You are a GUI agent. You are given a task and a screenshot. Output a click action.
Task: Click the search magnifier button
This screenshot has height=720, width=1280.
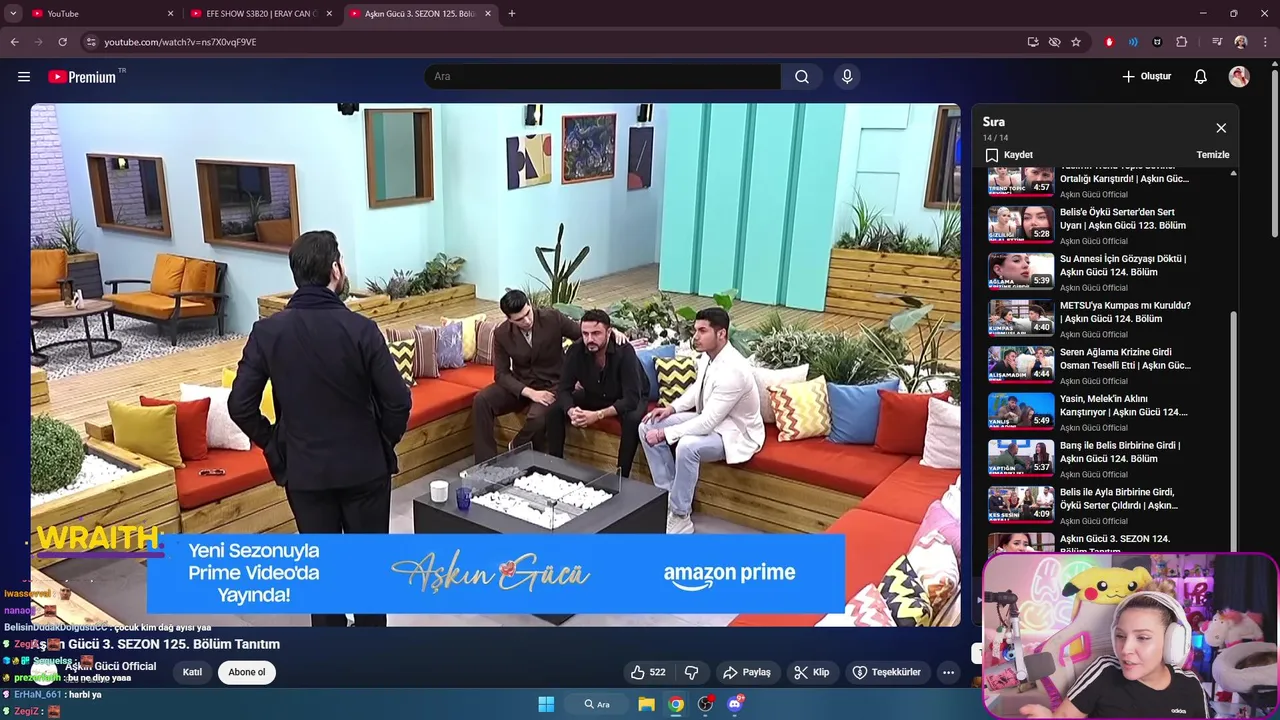pyautogui.click(x=802, y=76)
